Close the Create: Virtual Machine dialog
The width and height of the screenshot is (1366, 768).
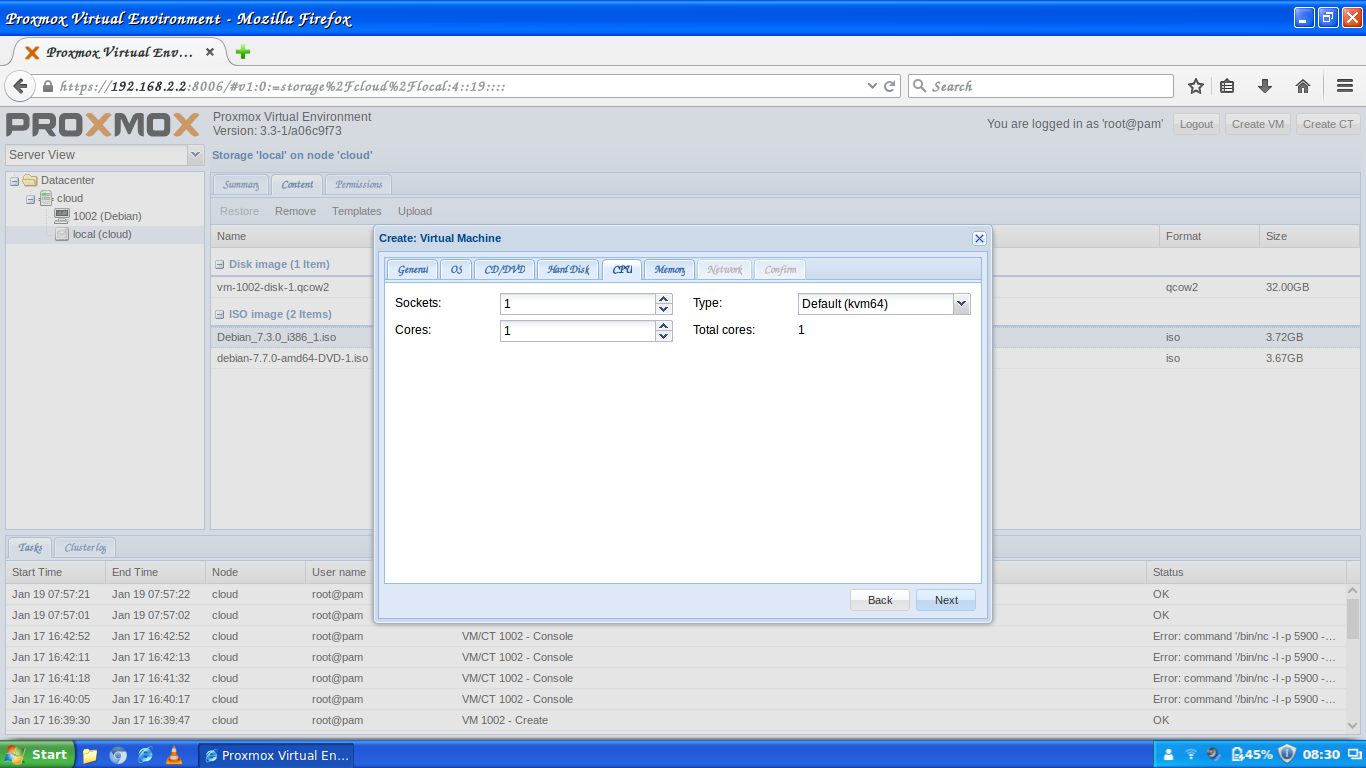[979, 238]
